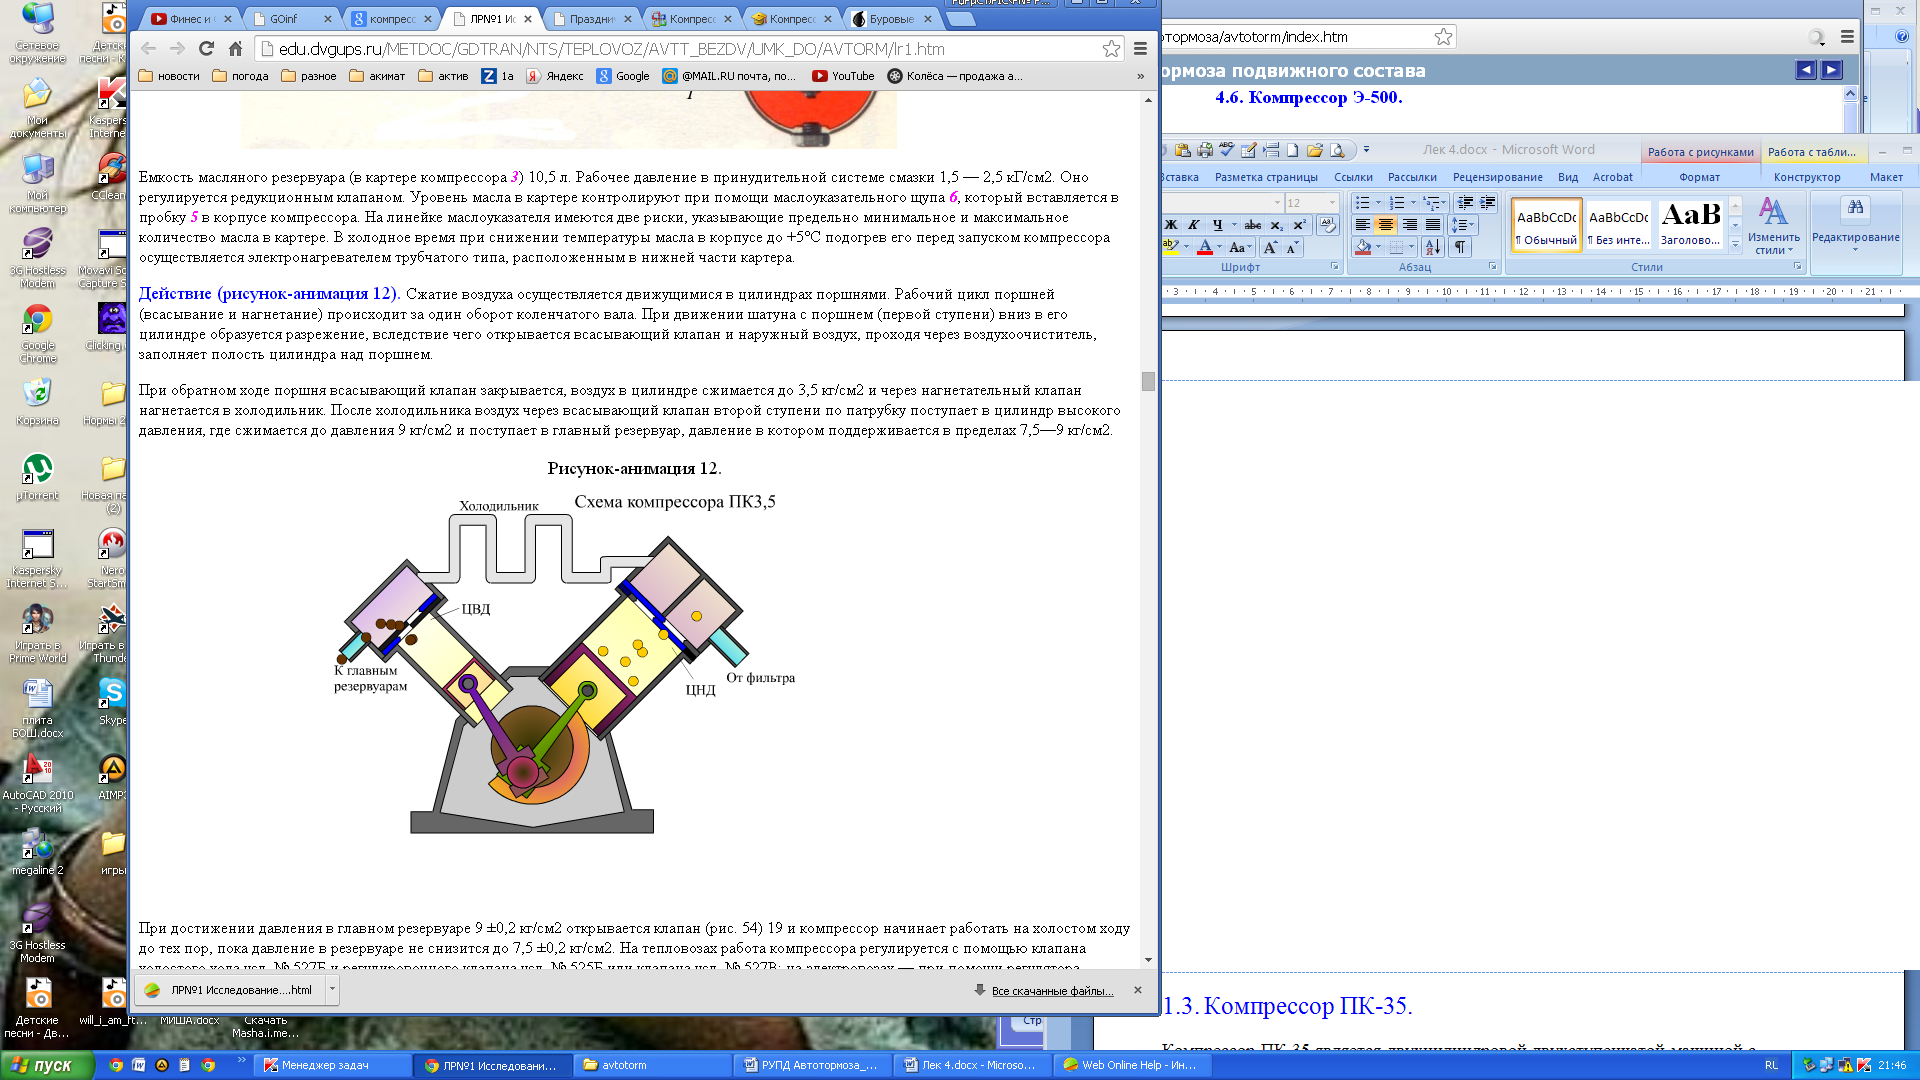Toggle bold (Ж) in Word
Viewport: 1920px width, 1080px height.
pyautogui.click(x=1171, y=225)
